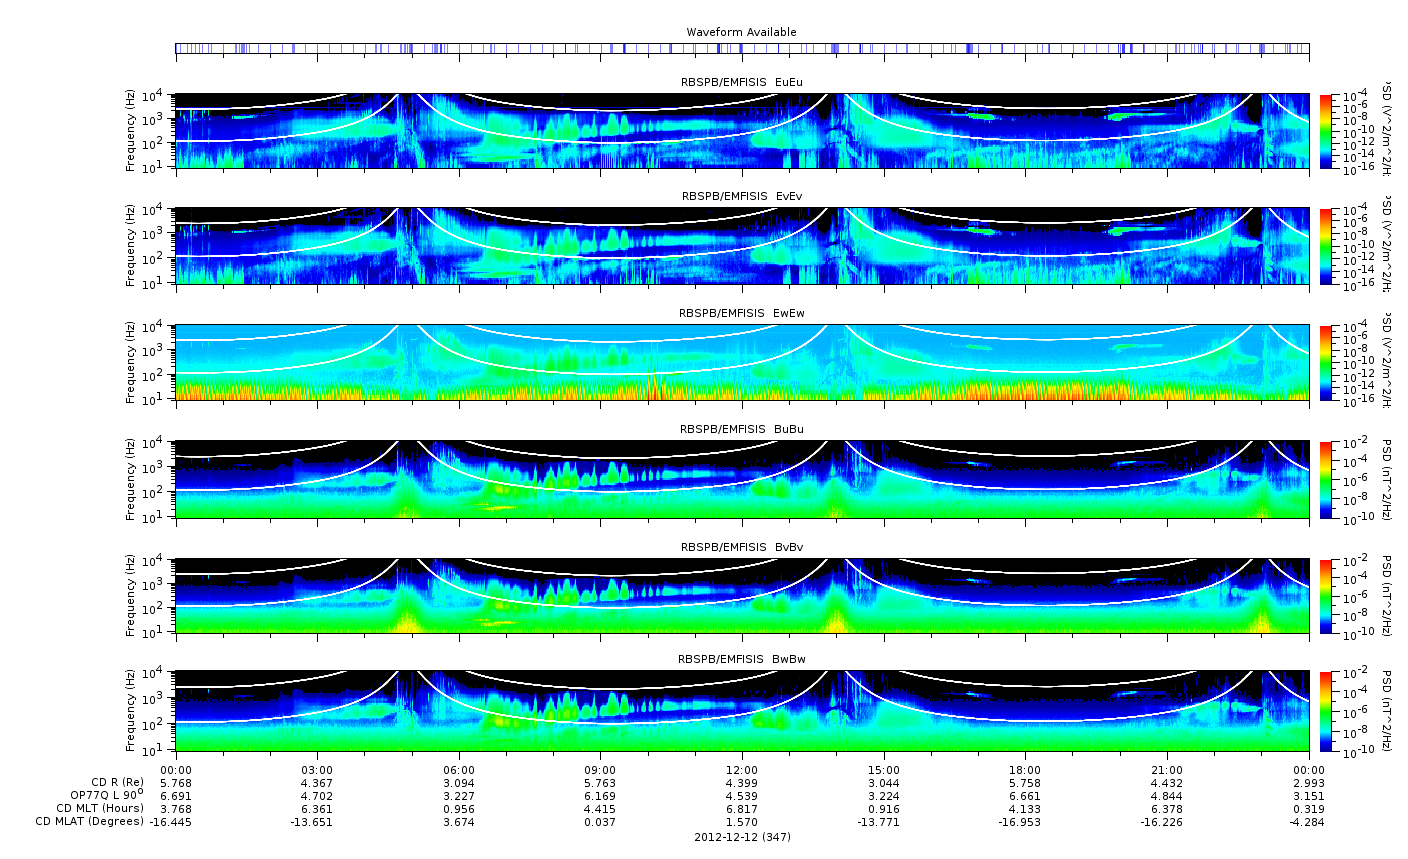Click the 'RBSPB/EMFISIS BvBv' panel title
This screenshot has height=859, width=1408.
(742, 547)
